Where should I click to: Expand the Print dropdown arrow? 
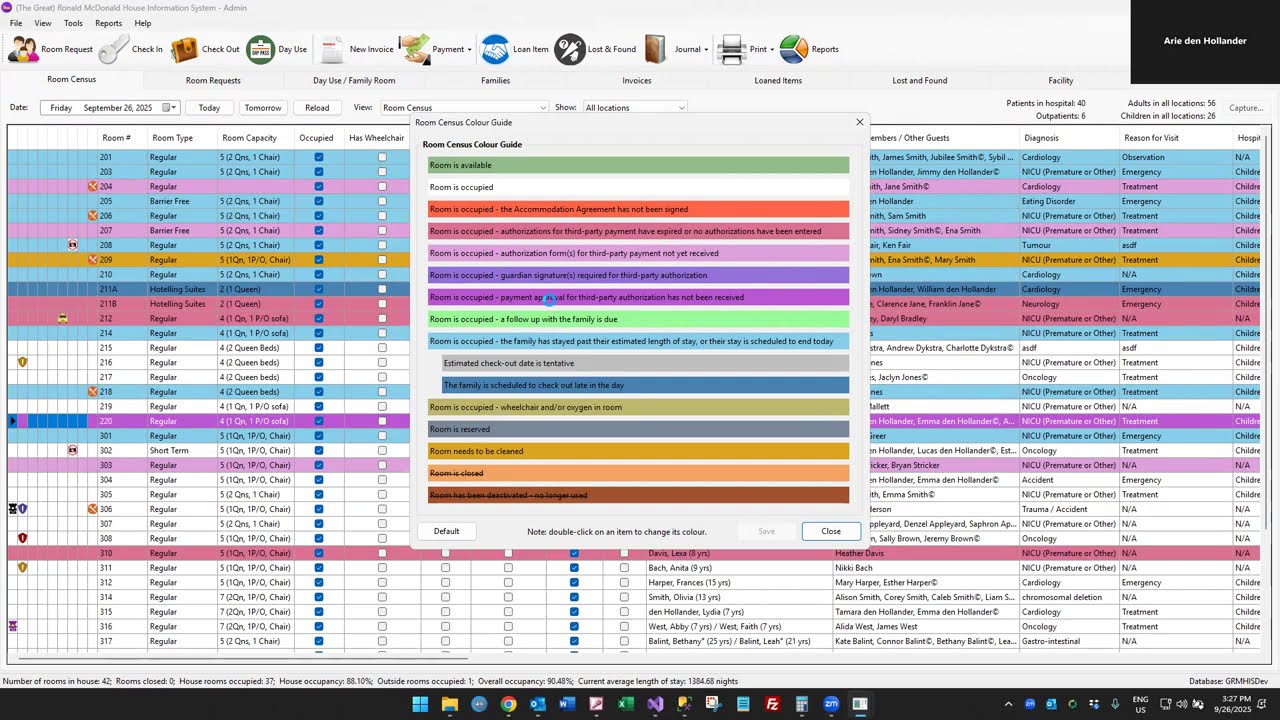[772, 49]
